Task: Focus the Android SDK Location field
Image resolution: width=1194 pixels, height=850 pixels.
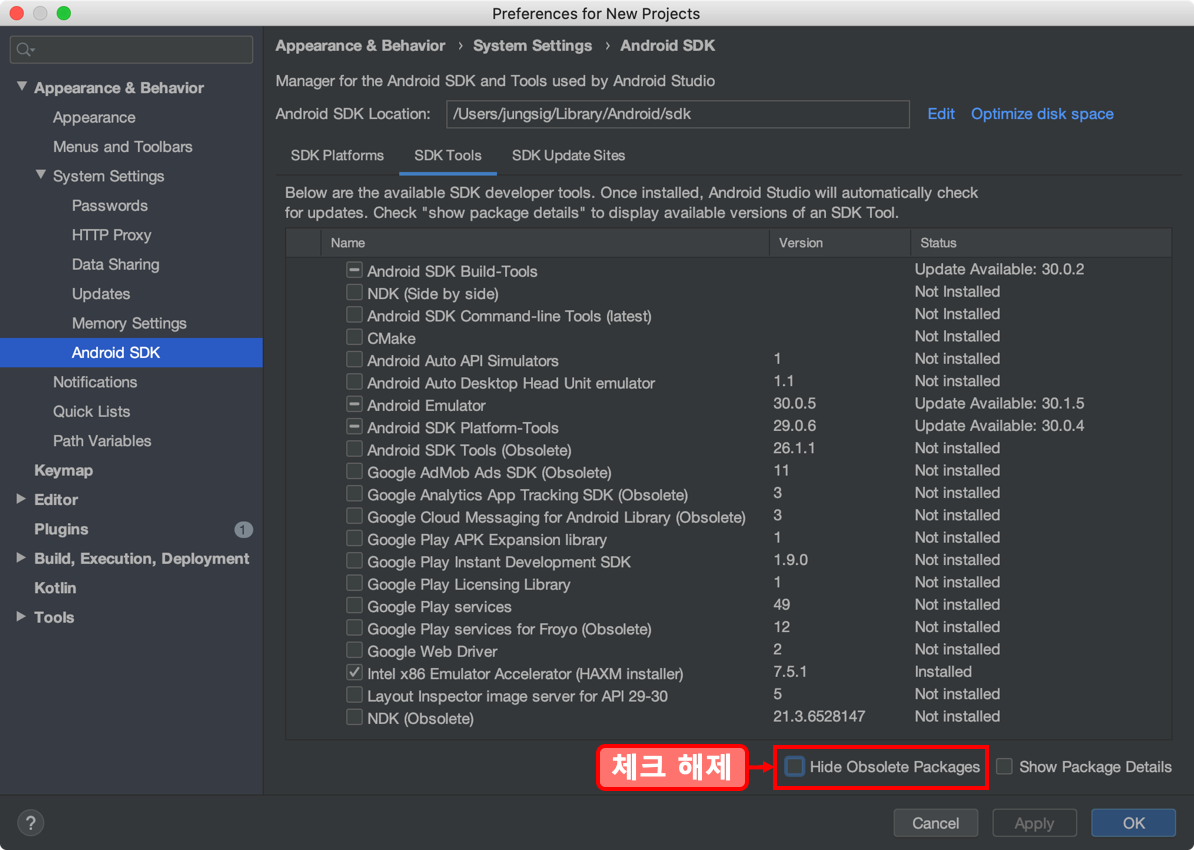Action: tap(678, 114)
